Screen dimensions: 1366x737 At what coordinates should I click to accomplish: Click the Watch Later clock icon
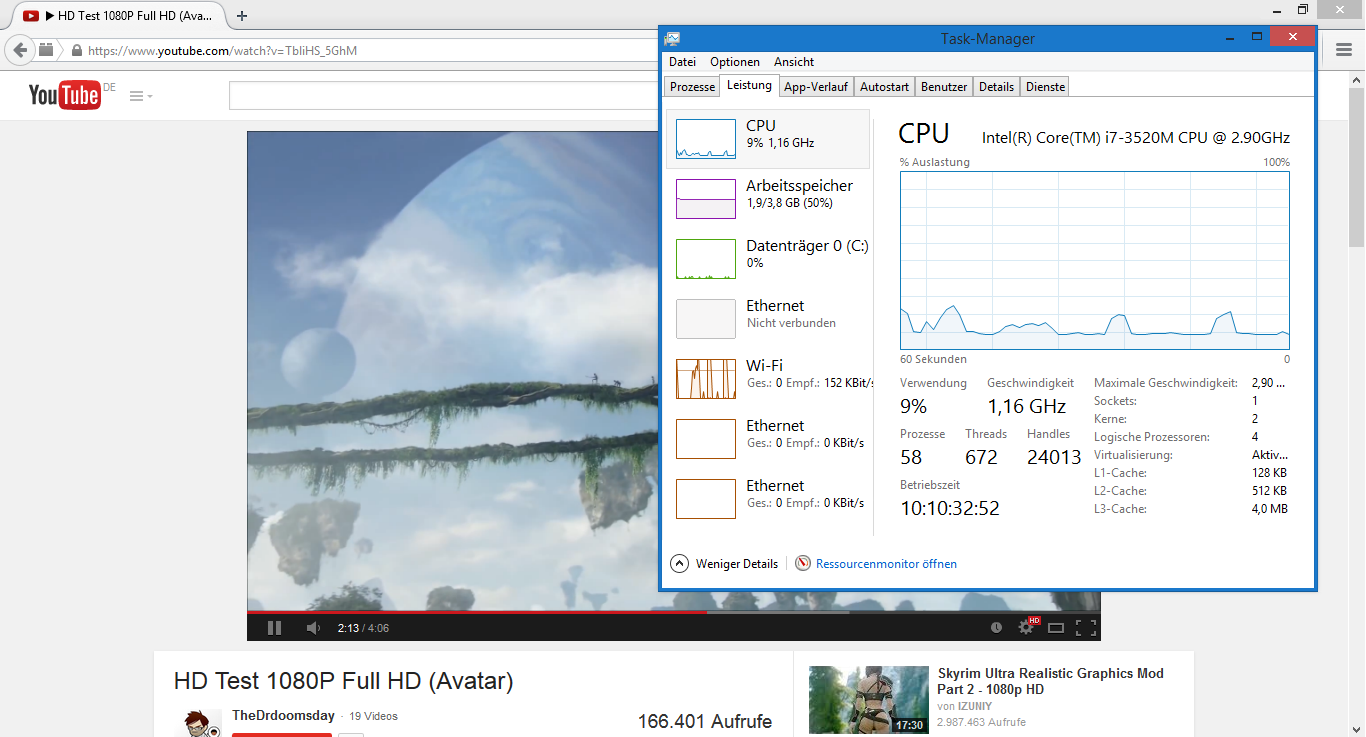pyautogui.click(x=996, y=628)
